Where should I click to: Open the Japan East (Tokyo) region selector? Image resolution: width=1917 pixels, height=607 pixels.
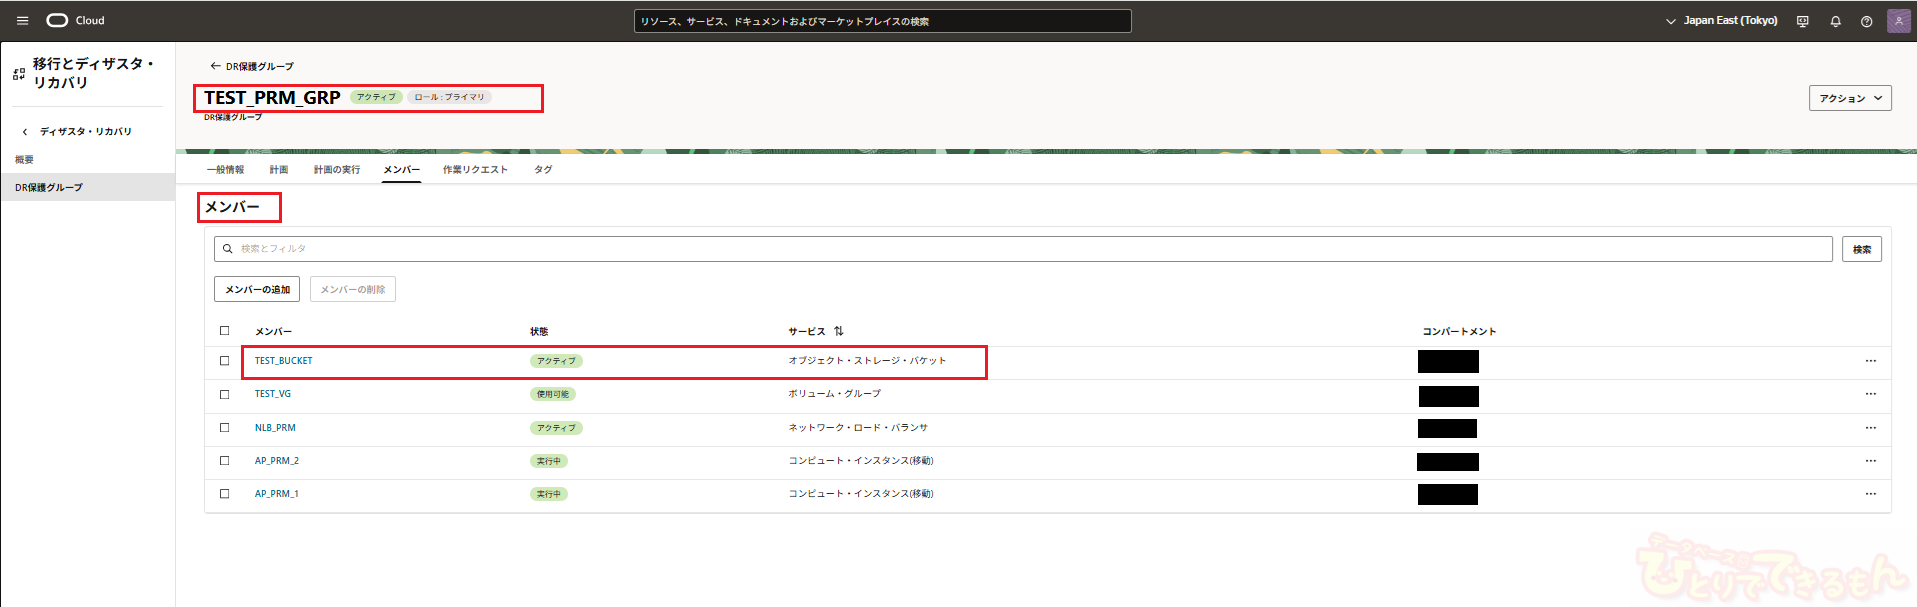[x=1721, y=21]
